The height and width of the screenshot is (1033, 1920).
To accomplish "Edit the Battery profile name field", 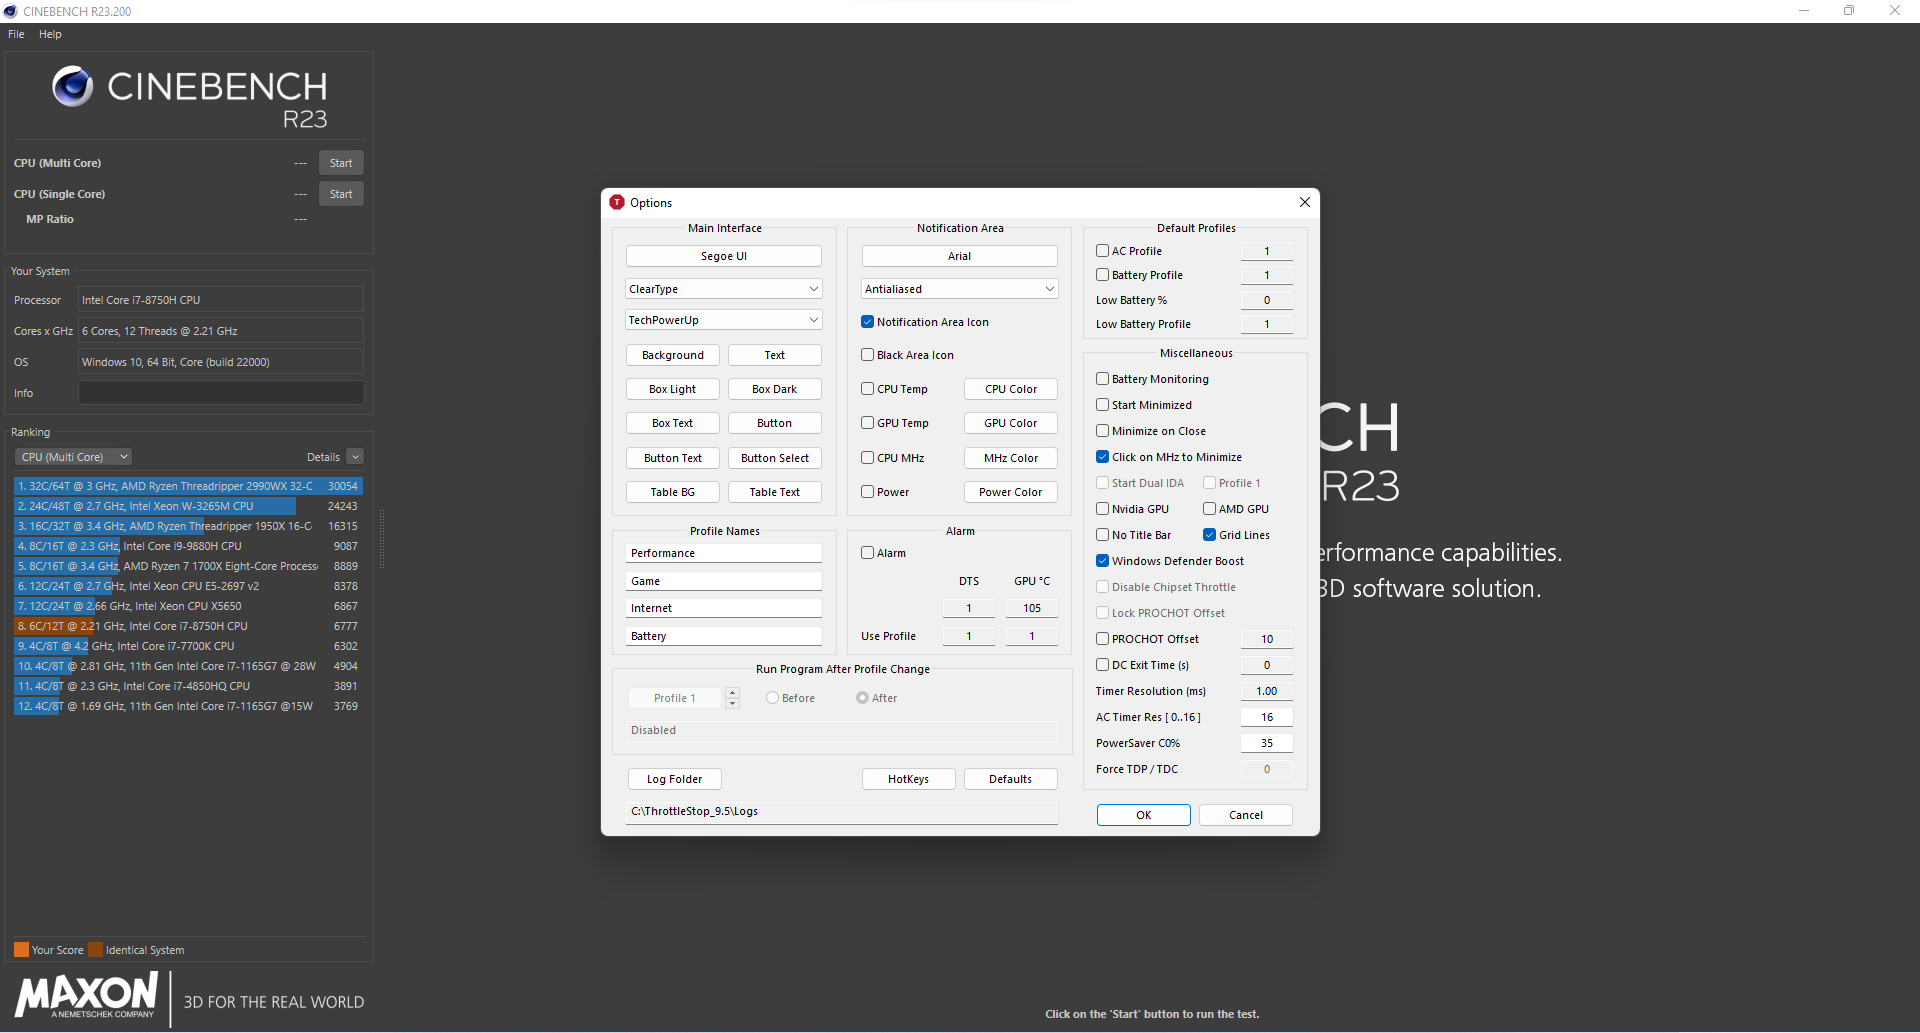I will (724, 636).
